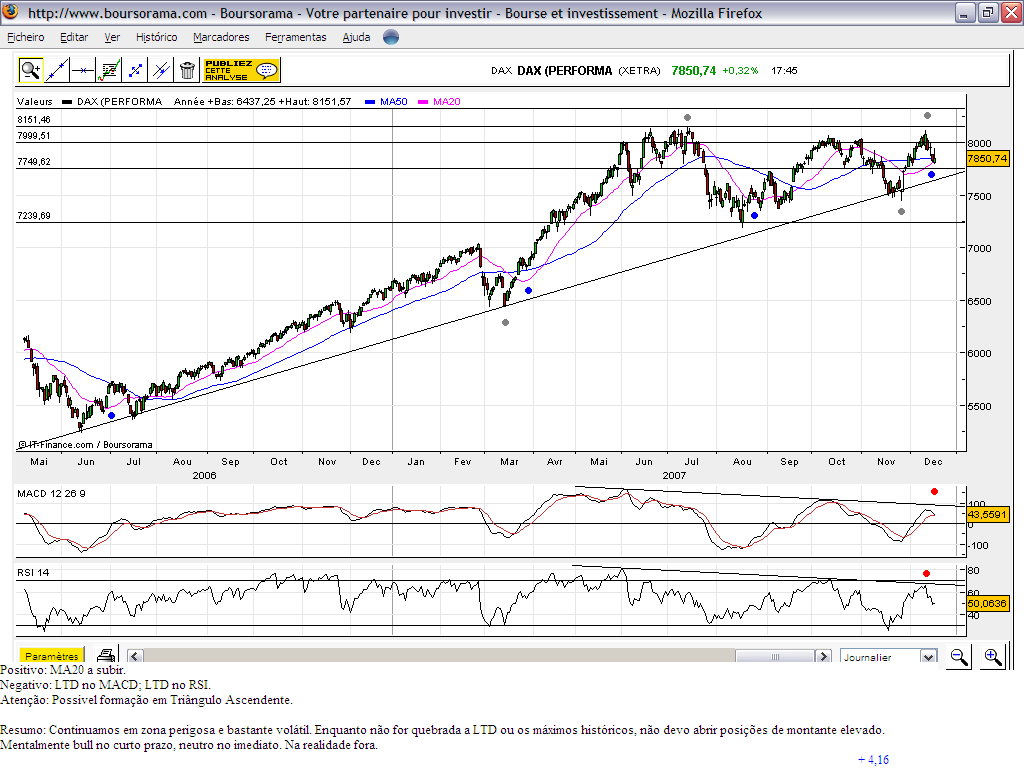Click the chart scrollbar left arrow

tap(135, 656)
